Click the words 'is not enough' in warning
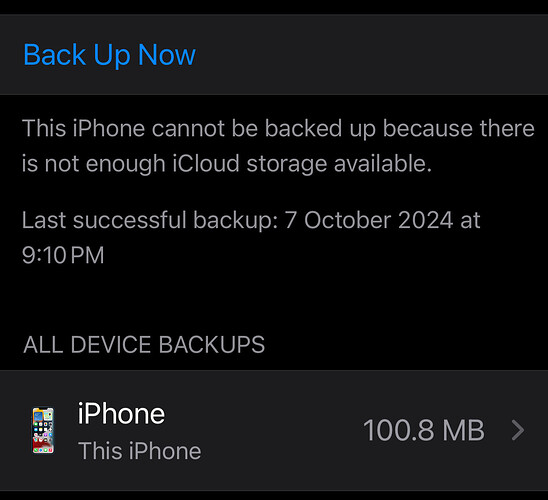 [93, 164]
